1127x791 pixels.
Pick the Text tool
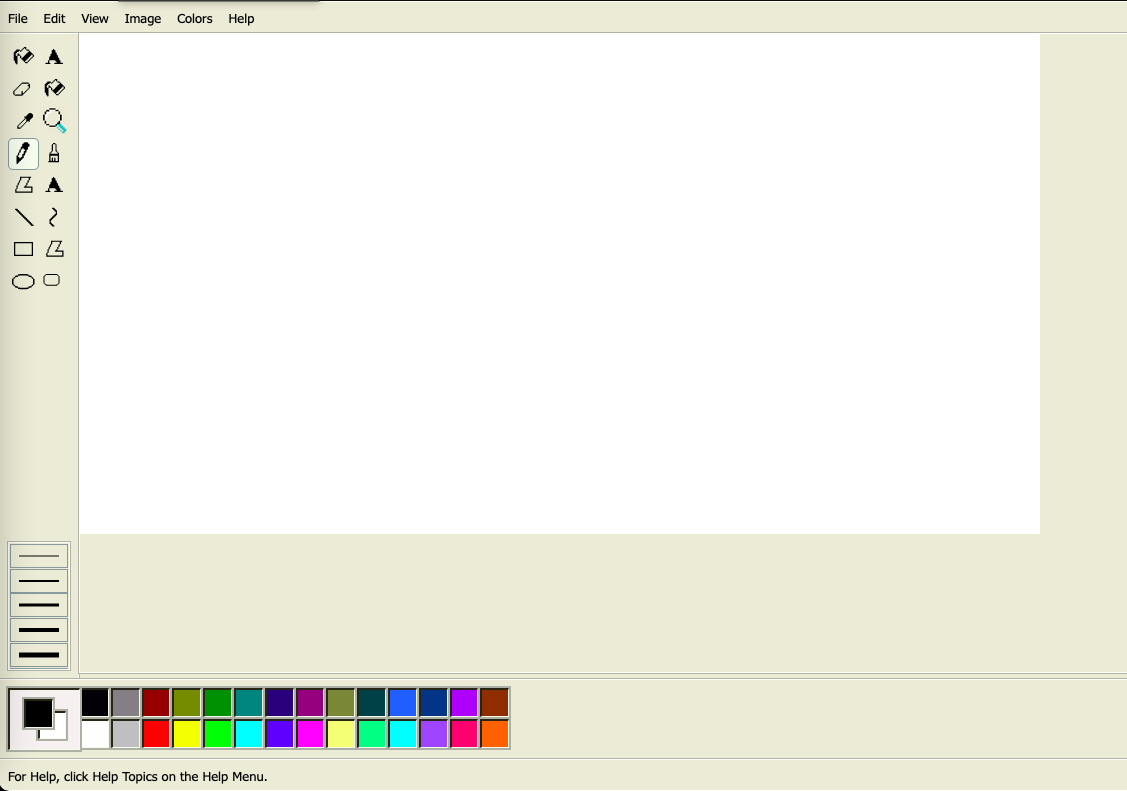coord(54,185)
